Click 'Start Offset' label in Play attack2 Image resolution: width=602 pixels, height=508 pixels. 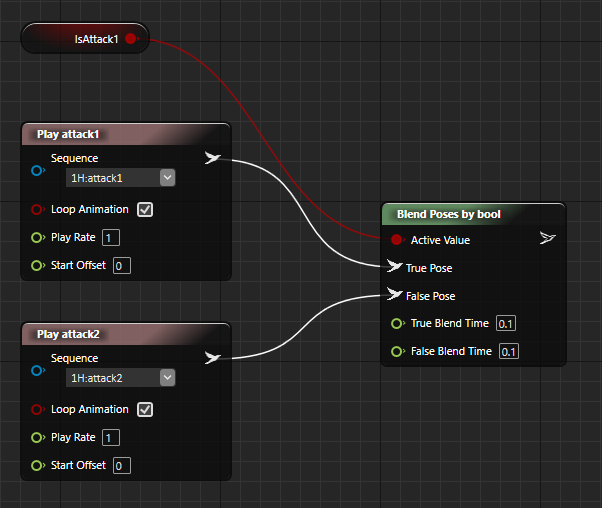(78, 466)
